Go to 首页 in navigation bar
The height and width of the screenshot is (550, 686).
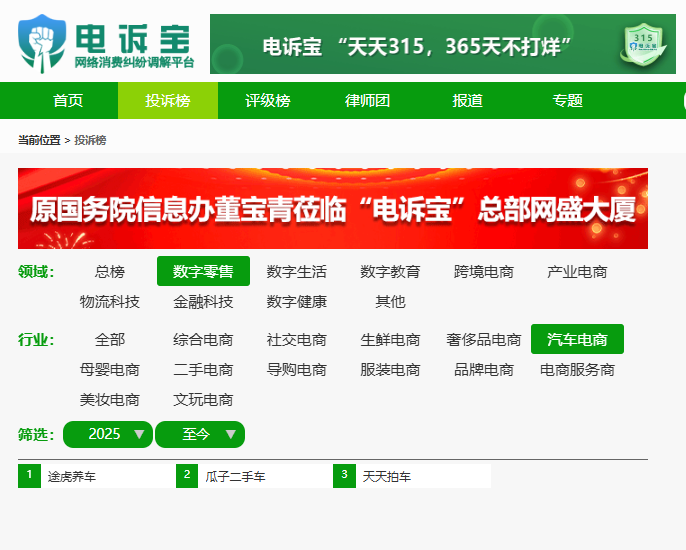tap(68, 101)
